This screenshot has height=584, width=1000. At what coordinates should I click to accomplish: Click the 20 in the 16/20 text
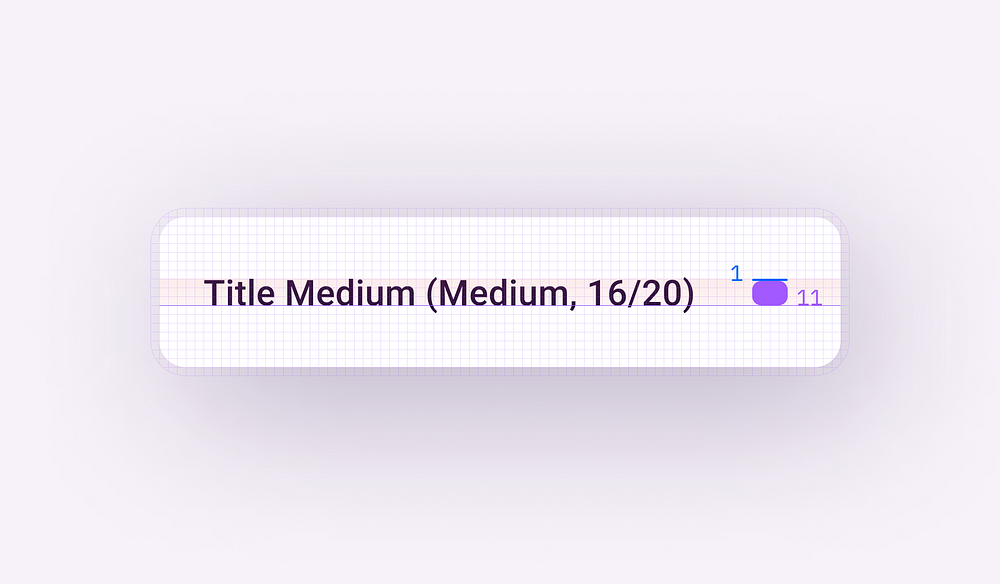pyautogui.click(x=659, y=293)
